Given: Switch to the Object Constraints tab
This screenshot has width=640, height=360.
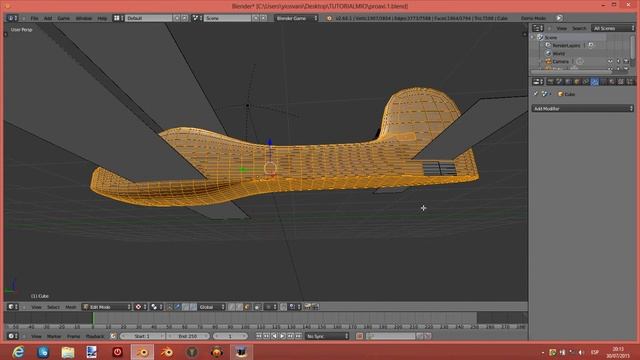Looking at the screenshot, I should [586, 82].
